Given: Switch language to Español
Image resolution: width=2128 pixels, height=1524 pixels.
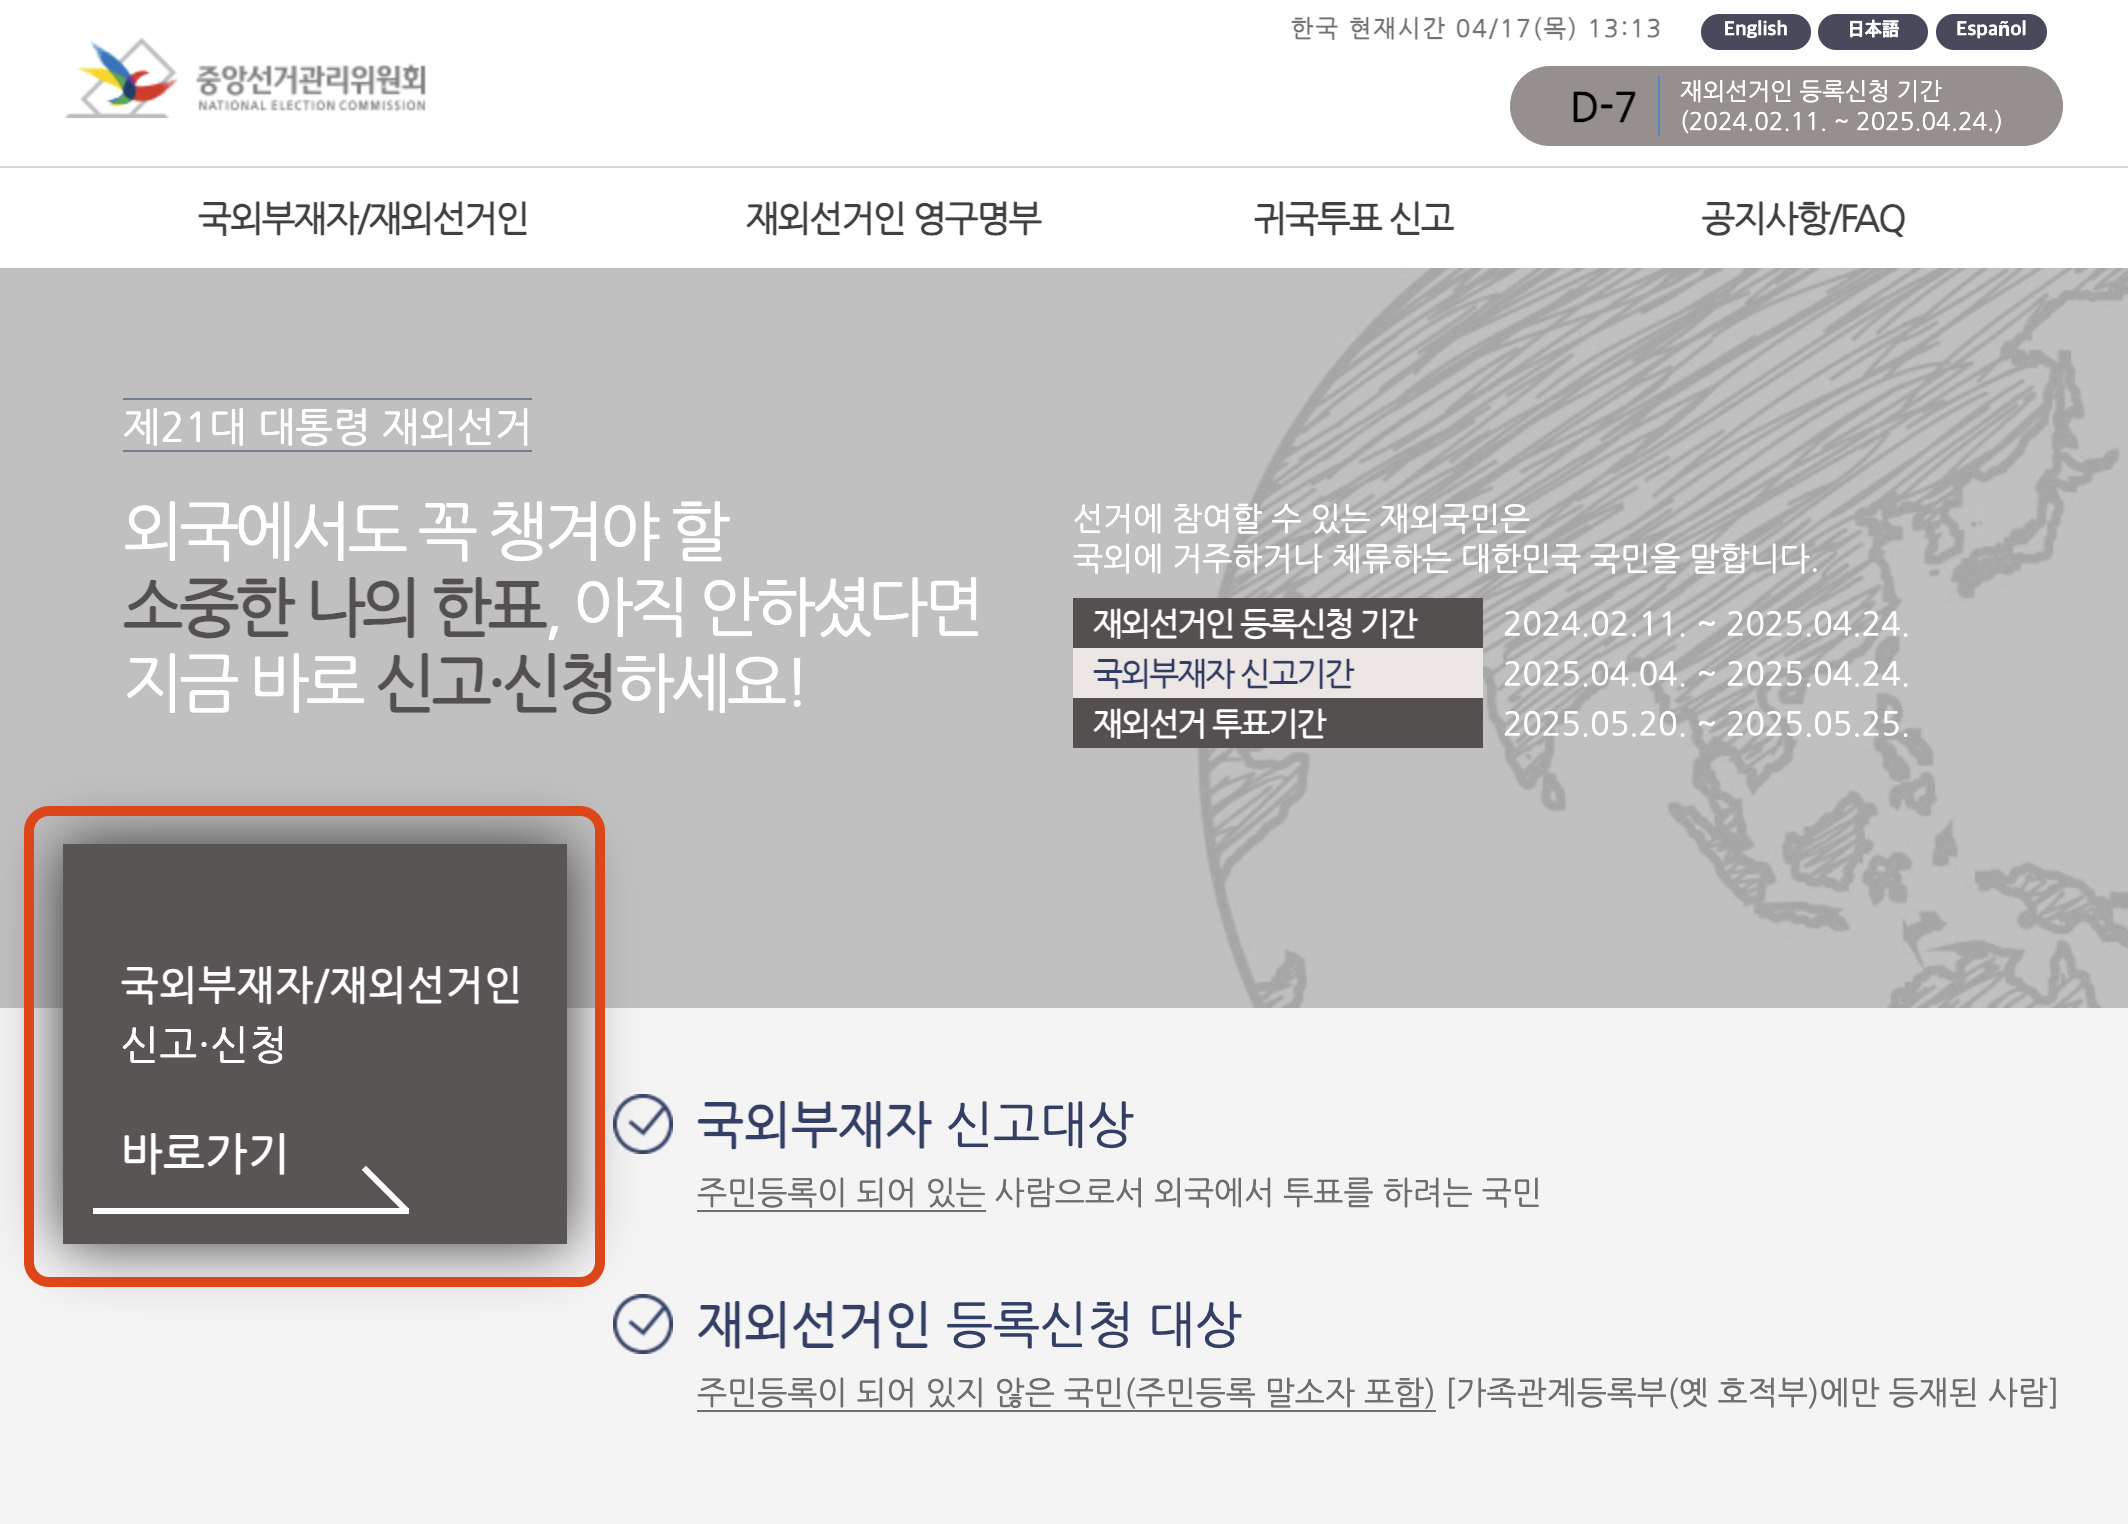Looking at the screenshot, I should point(1990,30).
